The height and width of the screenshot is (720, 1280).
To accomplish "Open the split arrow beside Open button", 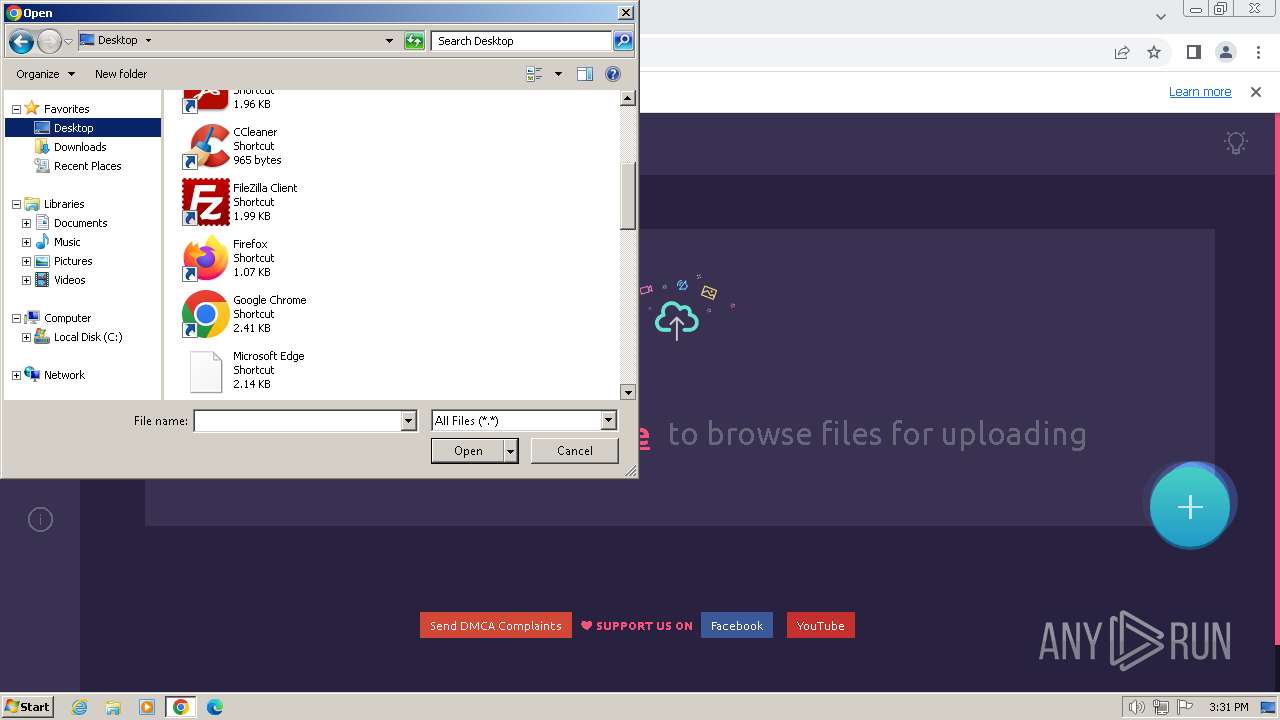I will tap(511, 451).
